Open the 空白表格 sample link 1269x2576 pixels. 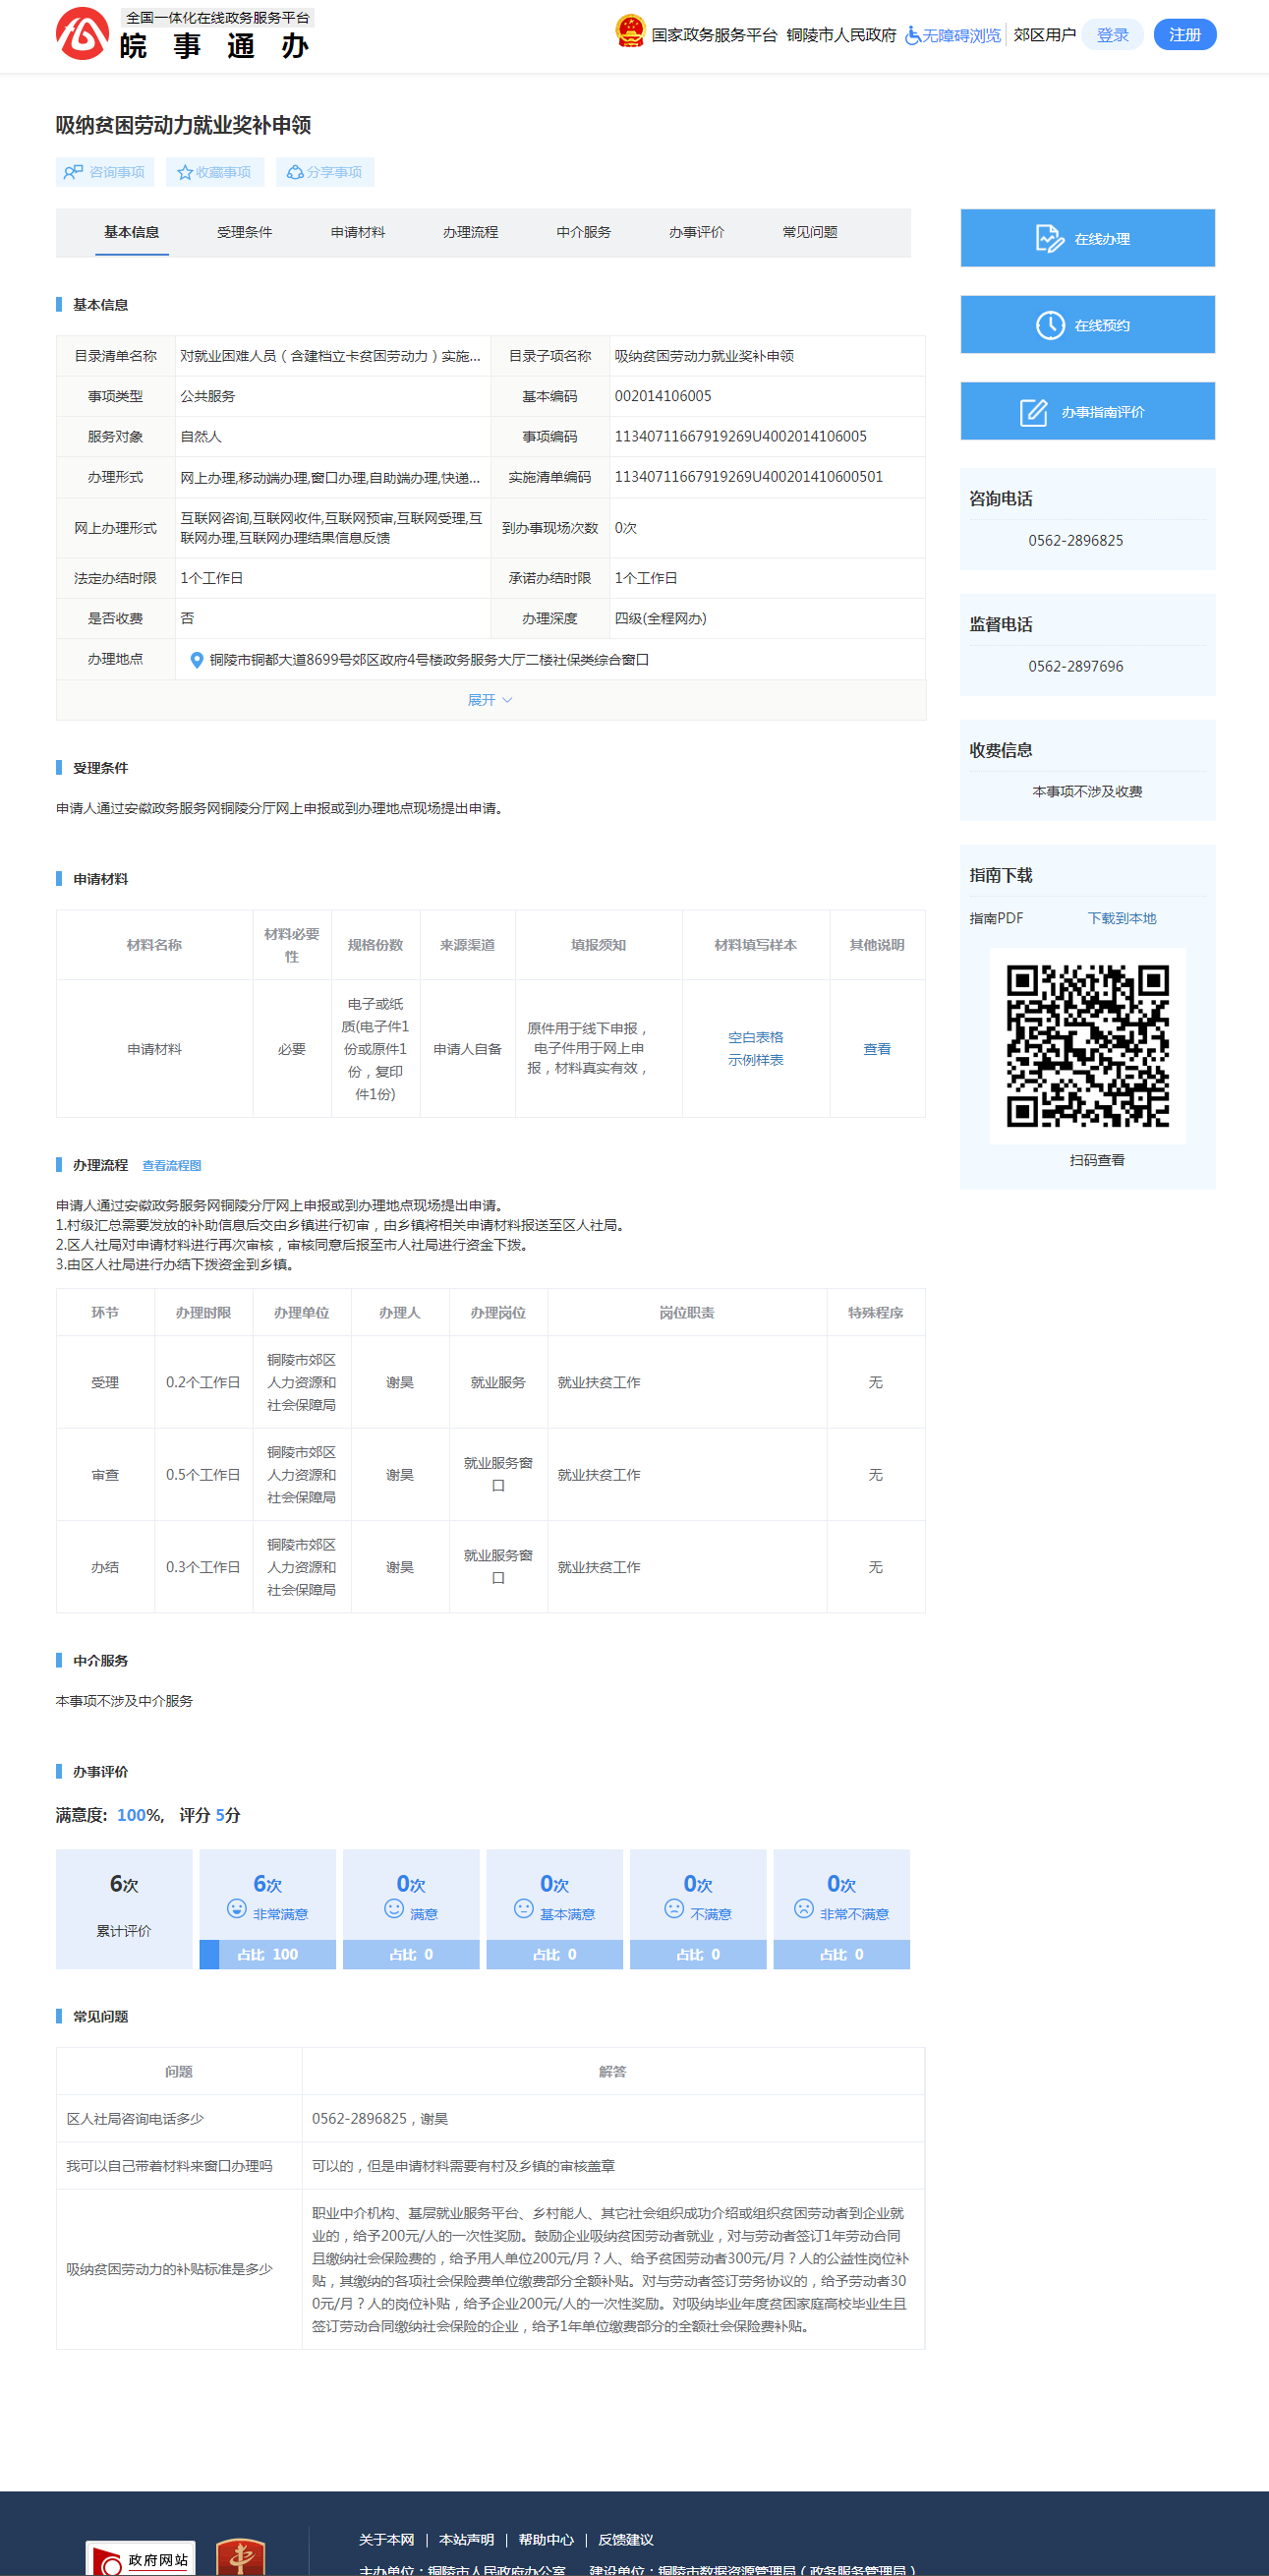tap(755, 1037)
